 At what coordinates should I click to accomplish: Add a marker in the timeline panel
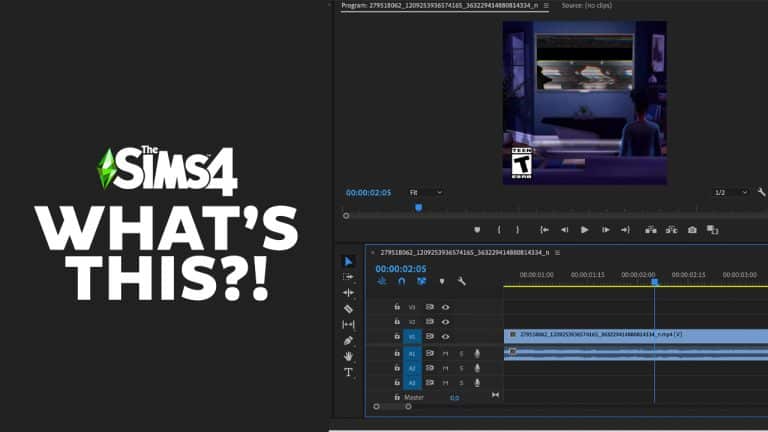click(442, 281)
